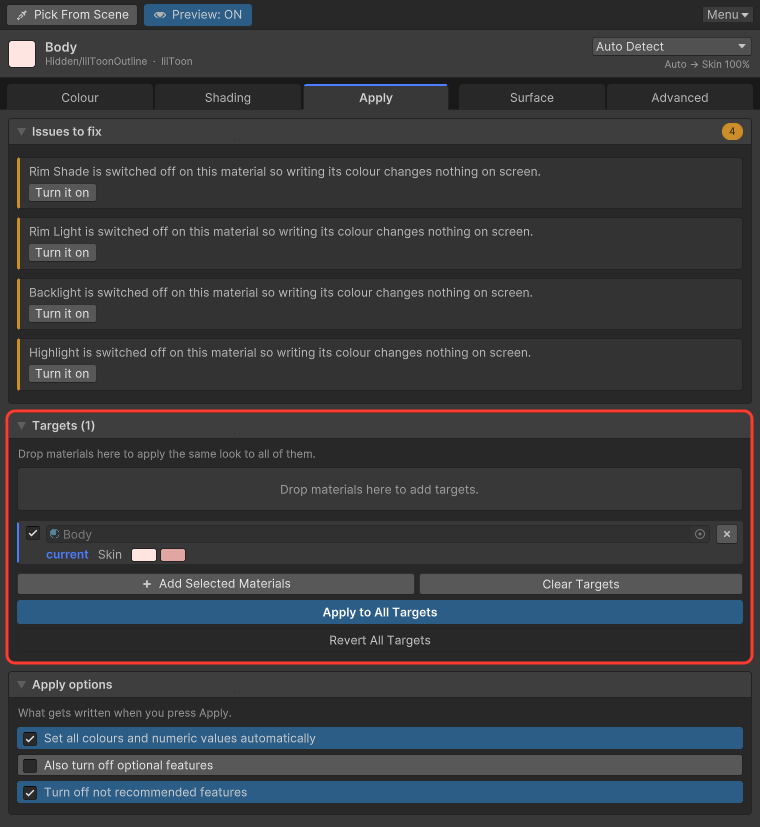Turn on Highlight
Screen dimensions: 760x827
[62, 373]
